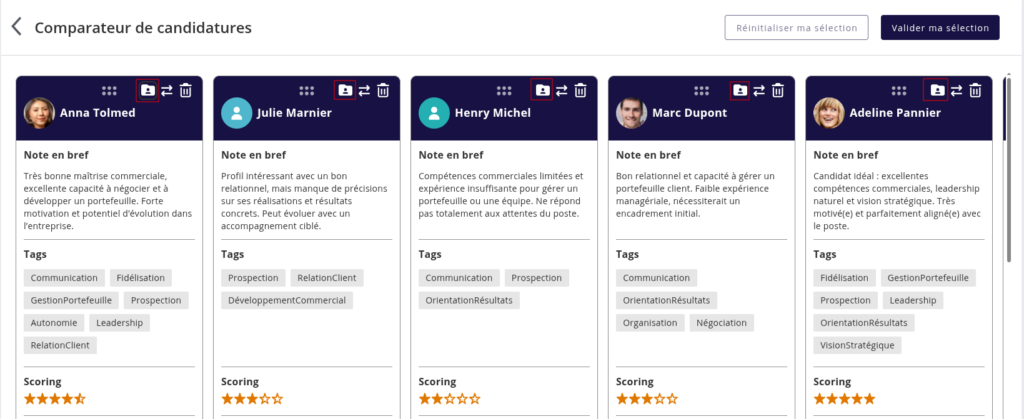Click the Négociation tag on Marc Dupont's card
Image resolution: width=1024 pixels, height=419 pixels.
[723, 322]
